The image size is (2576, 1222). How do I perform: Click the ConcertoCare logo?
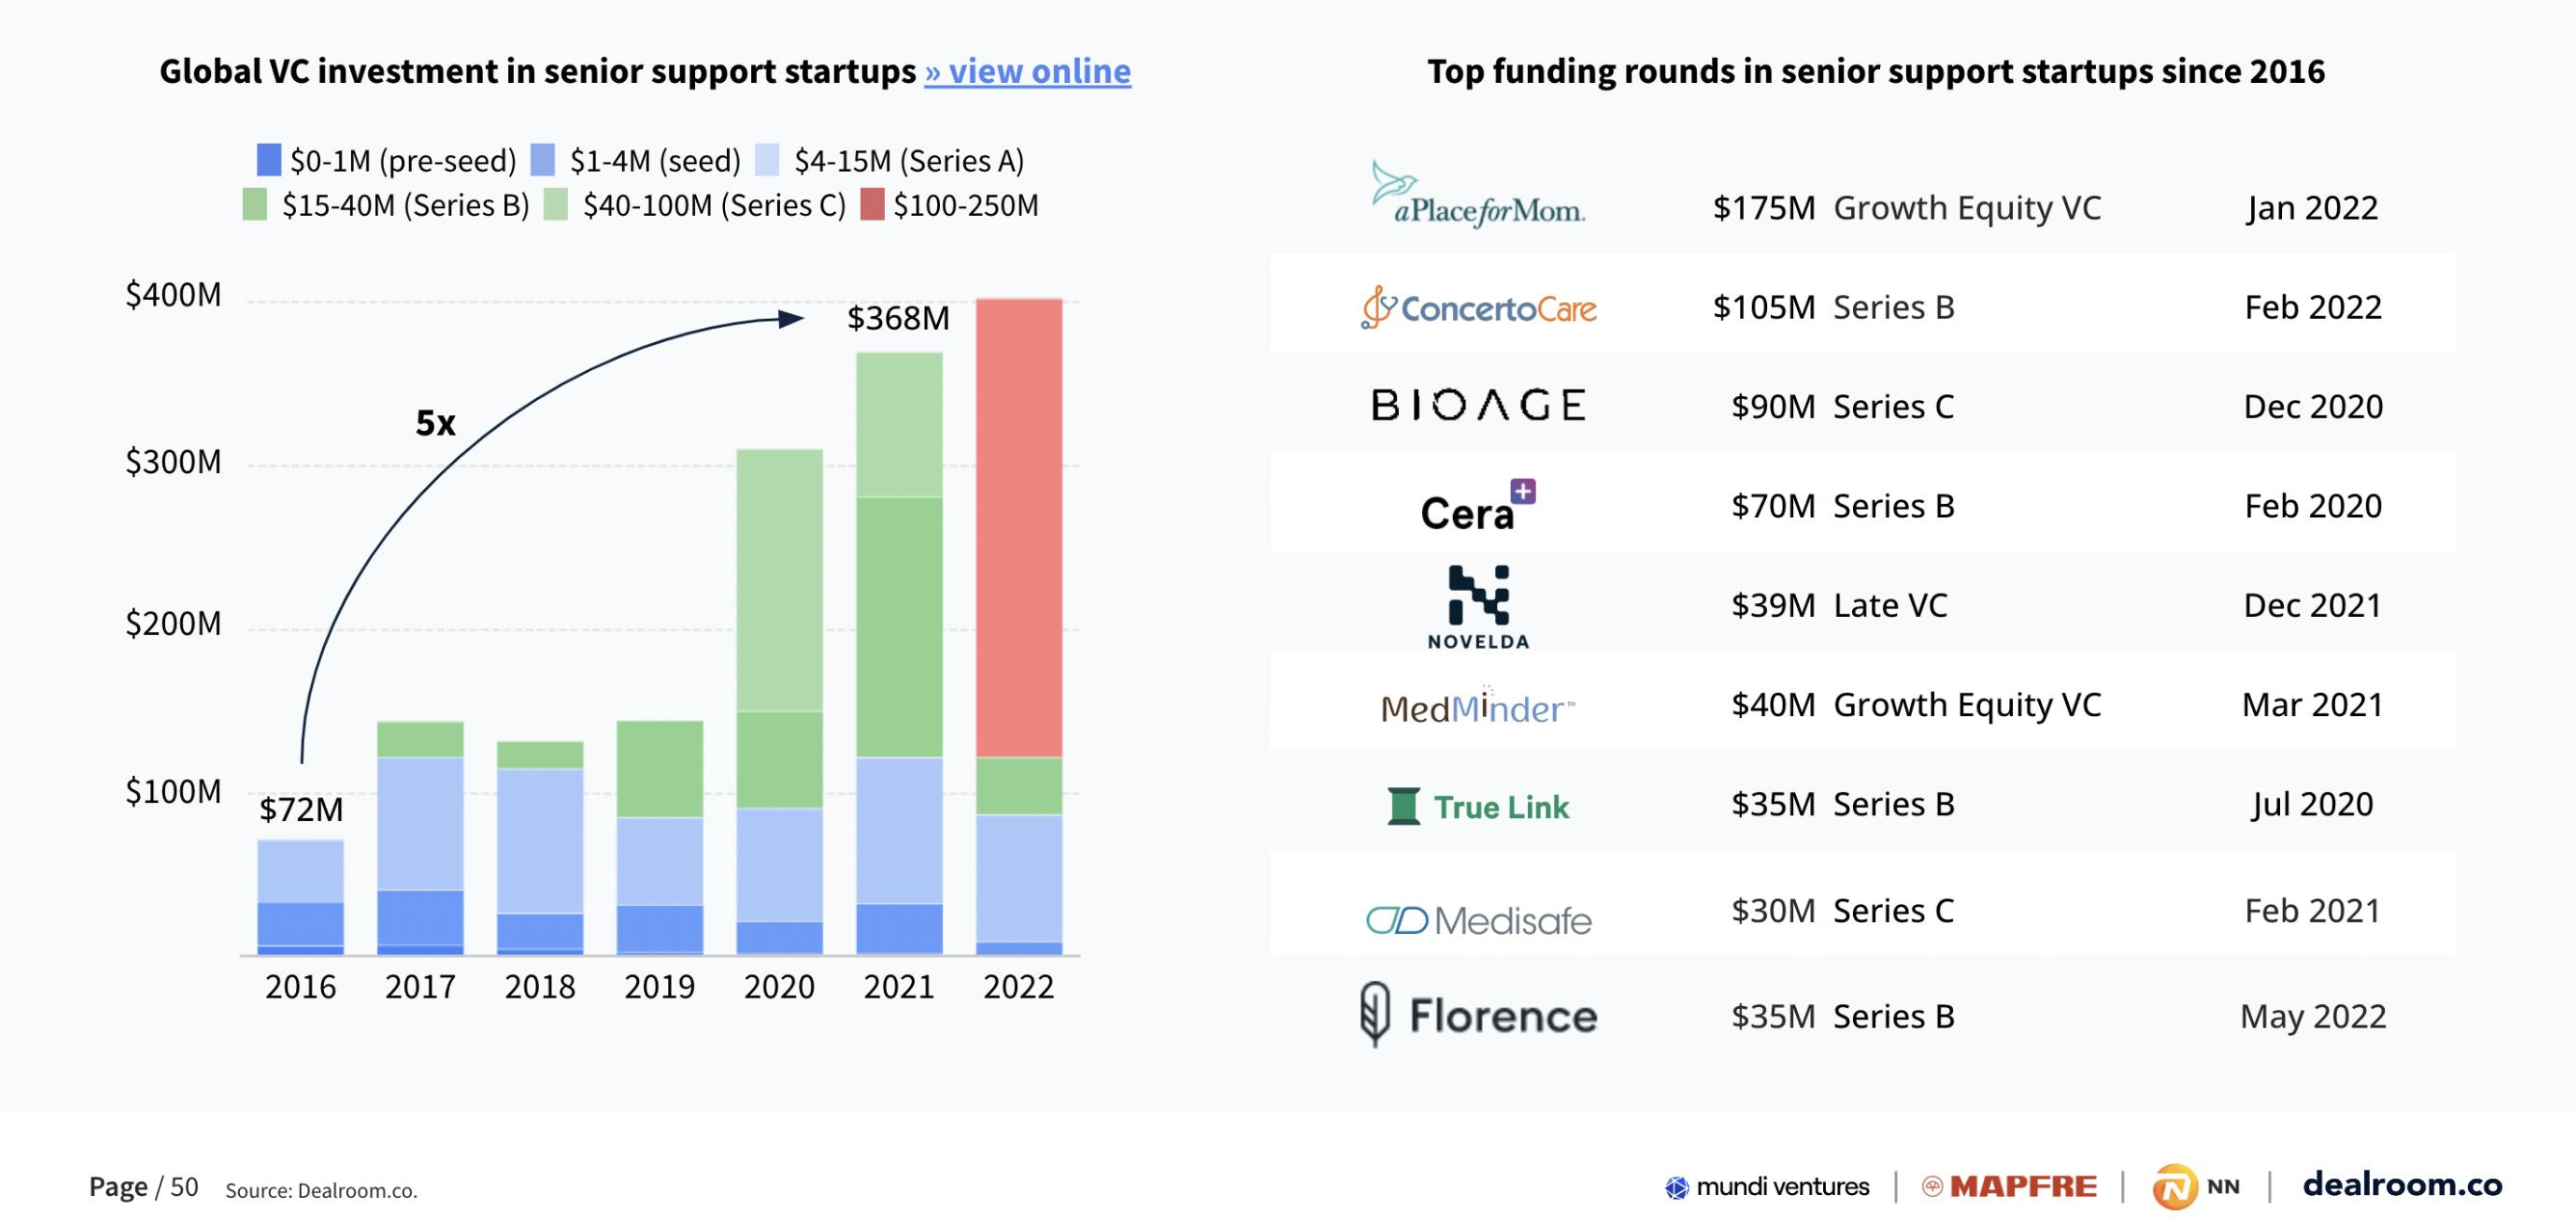tap(1478, 307)
